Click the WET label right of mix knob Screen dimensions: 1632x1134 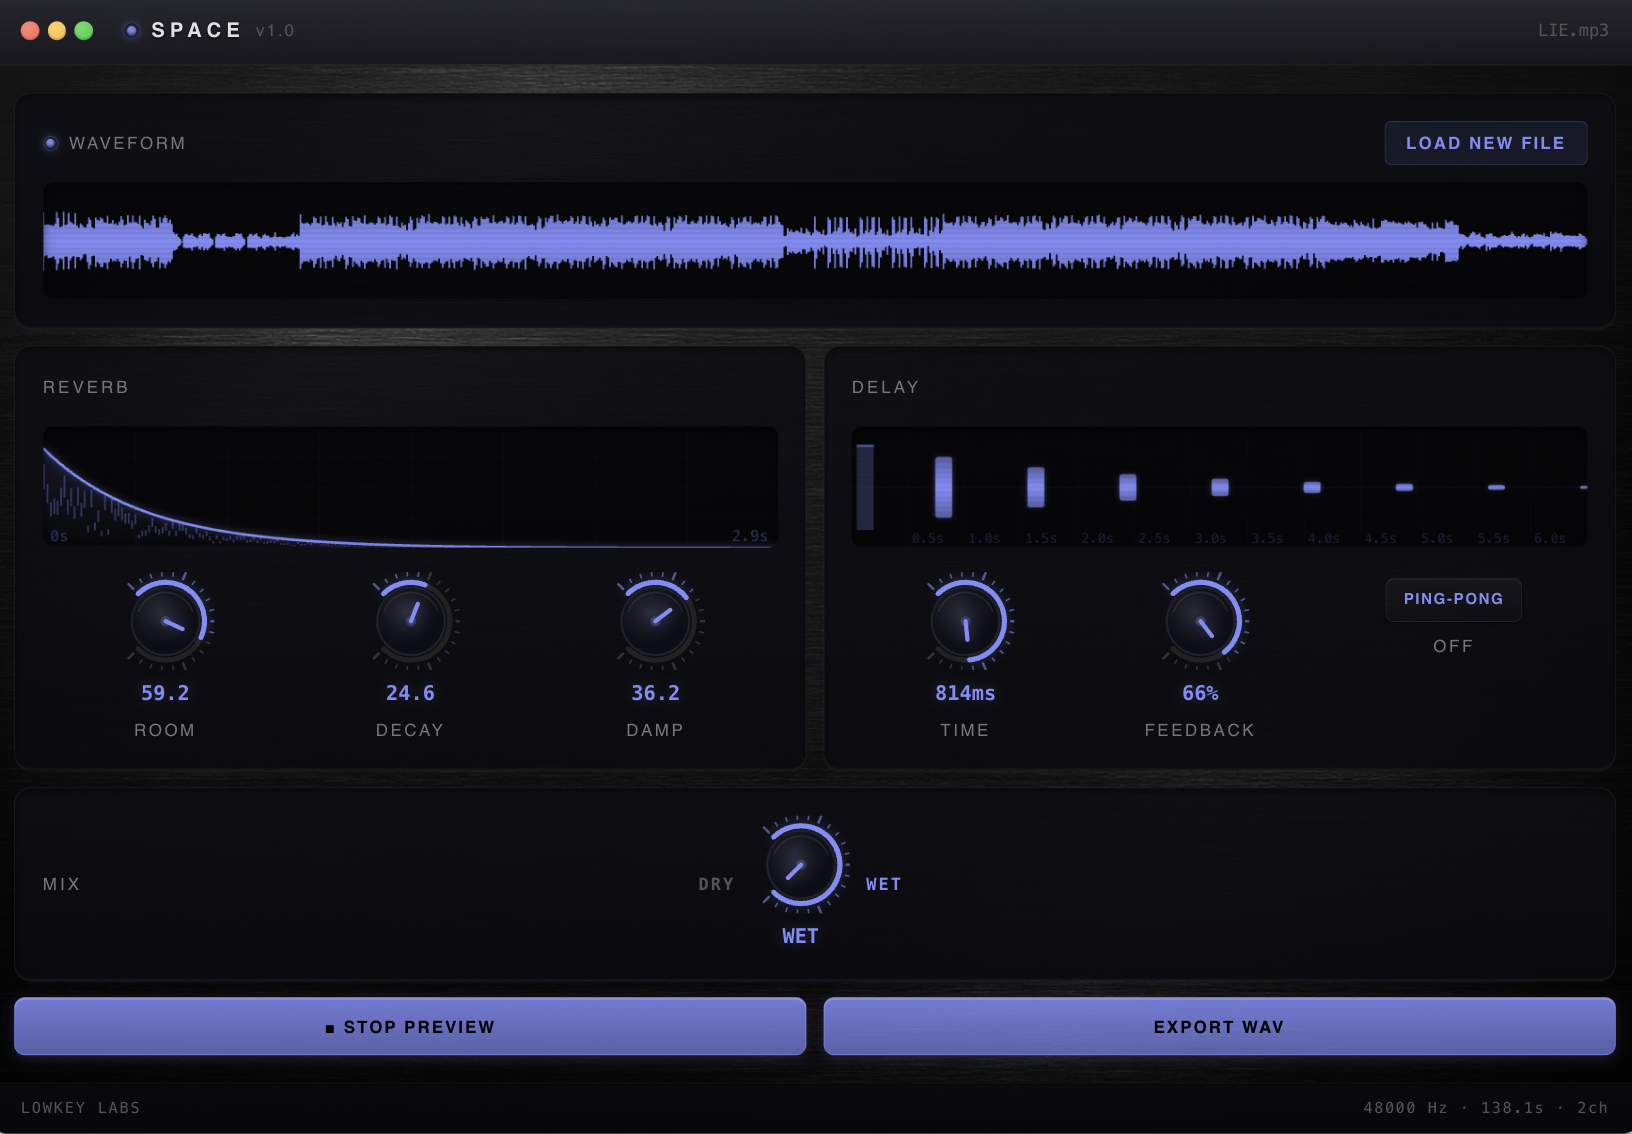coord(883,884)
